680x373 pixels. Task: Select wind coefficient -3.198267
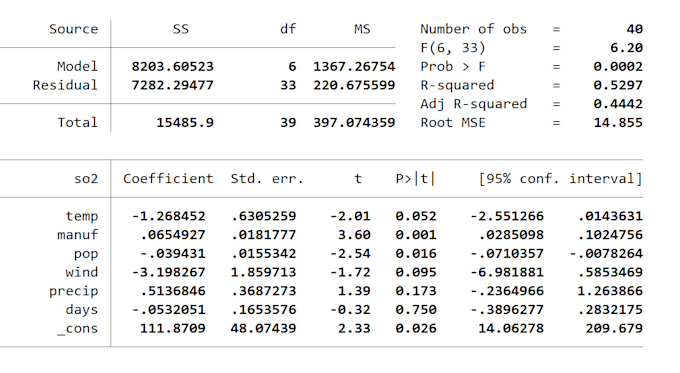coord(169,272)
